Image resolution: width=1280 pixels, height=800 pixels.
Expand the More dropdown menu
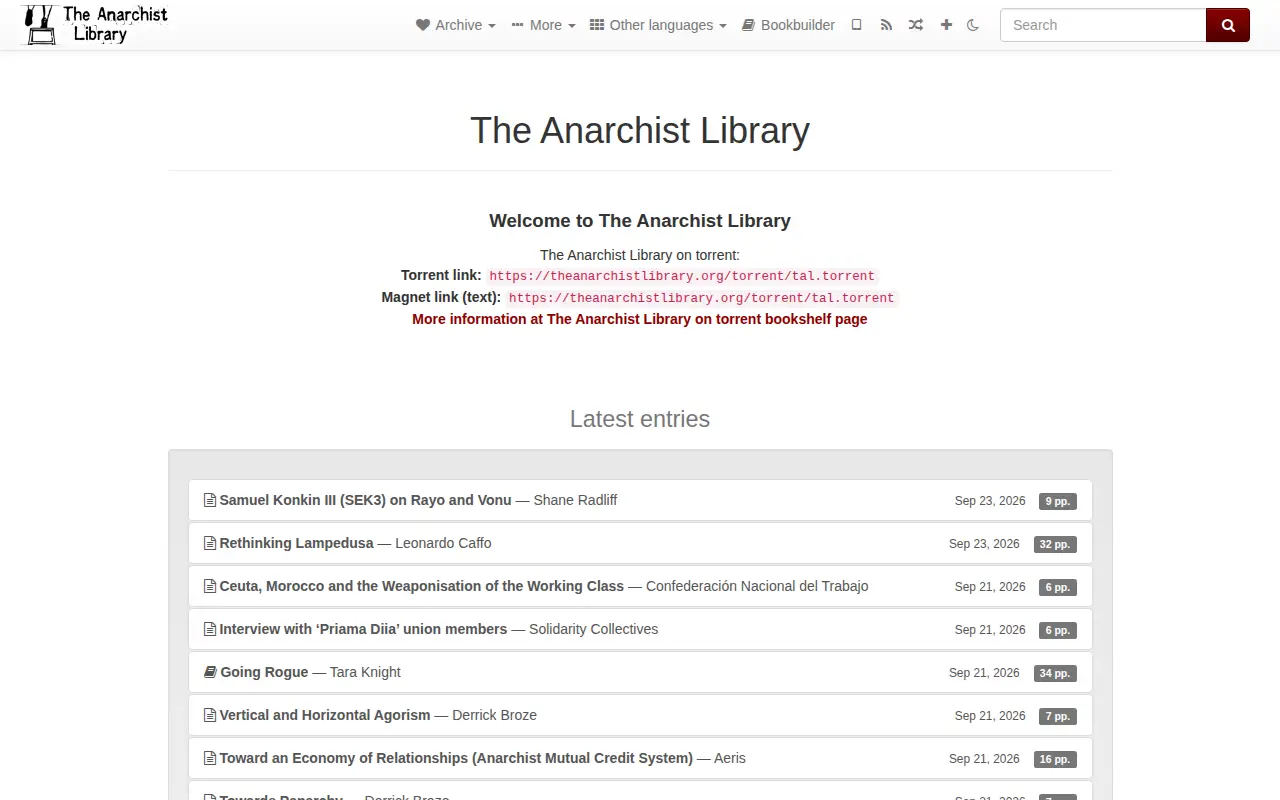click(x=543, y=25)
